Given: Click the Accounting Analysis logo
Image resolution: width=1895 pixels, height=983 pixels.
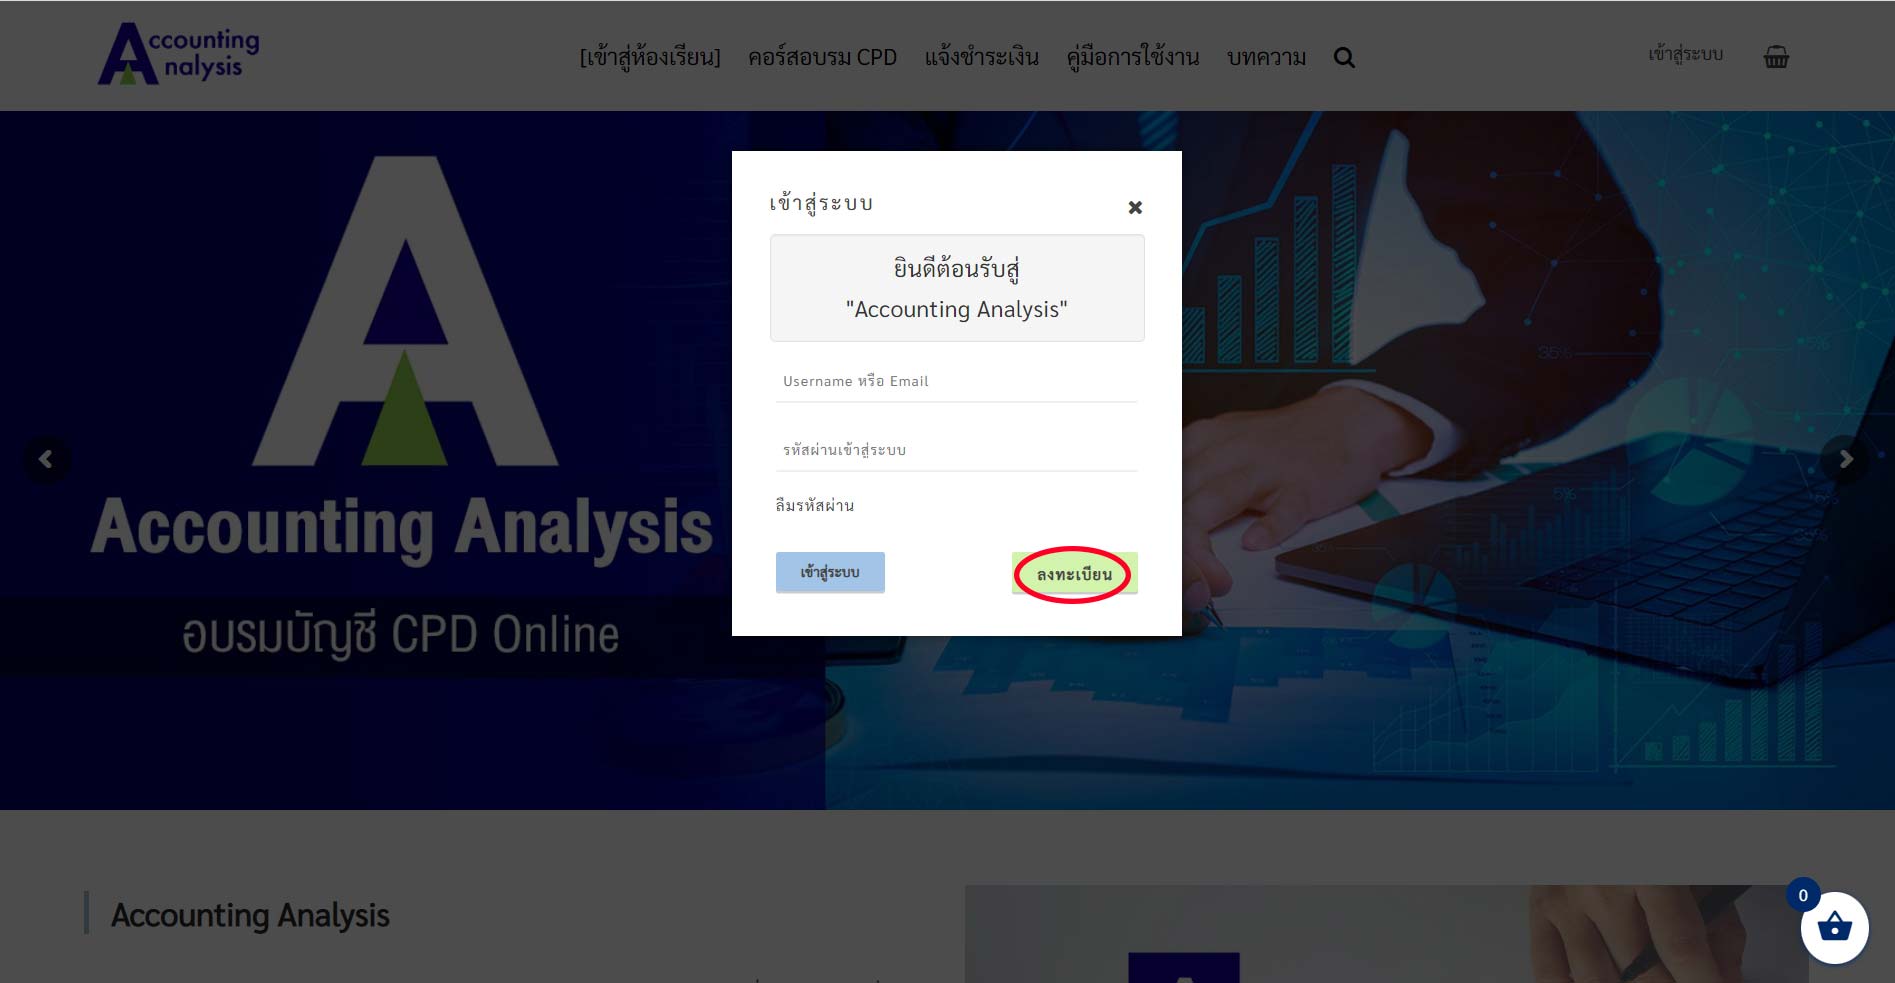Looking at the screenshot, I should 179,54.
